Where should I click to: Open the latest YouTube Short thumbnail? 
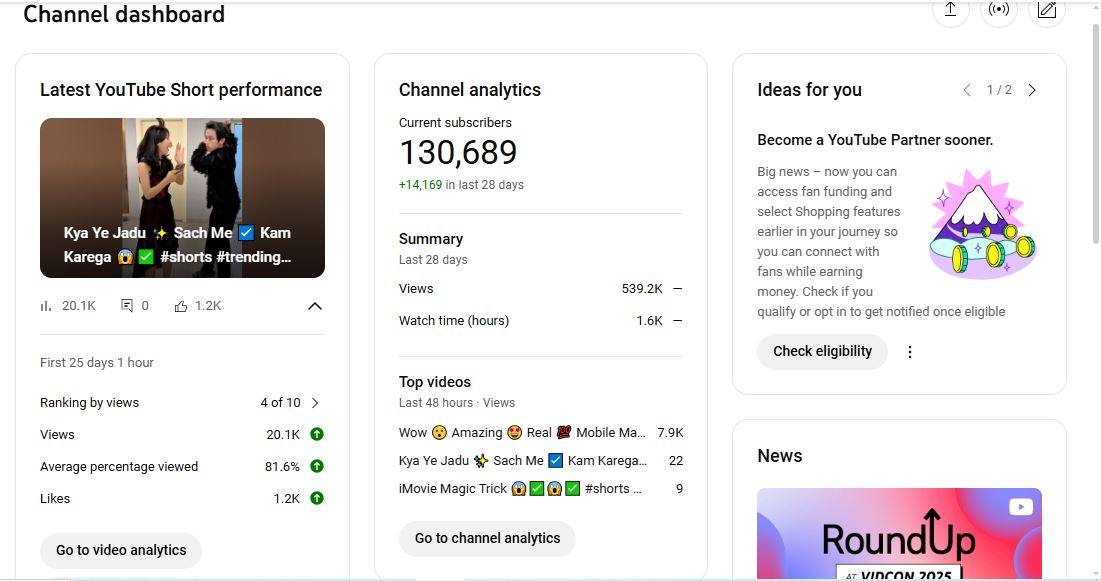[x=182, y=198]
